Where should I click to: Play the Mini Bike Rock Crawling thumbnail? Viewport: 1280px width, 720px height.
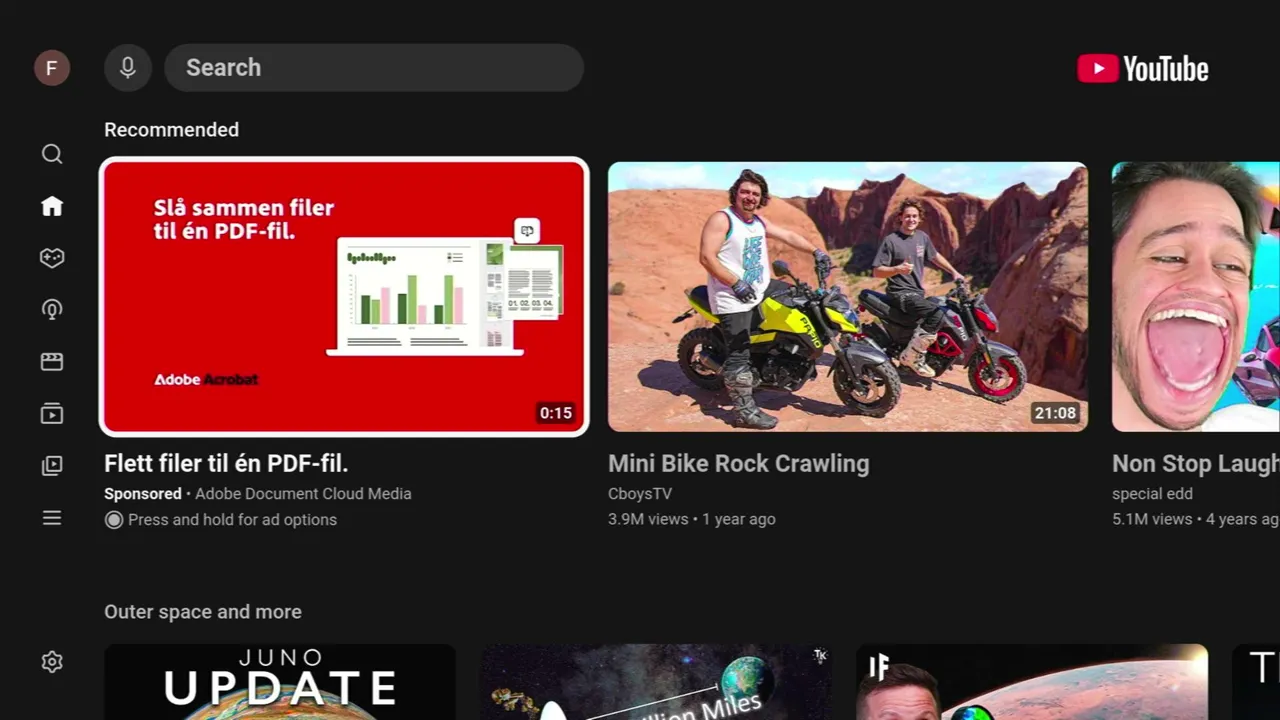[848, 297]
